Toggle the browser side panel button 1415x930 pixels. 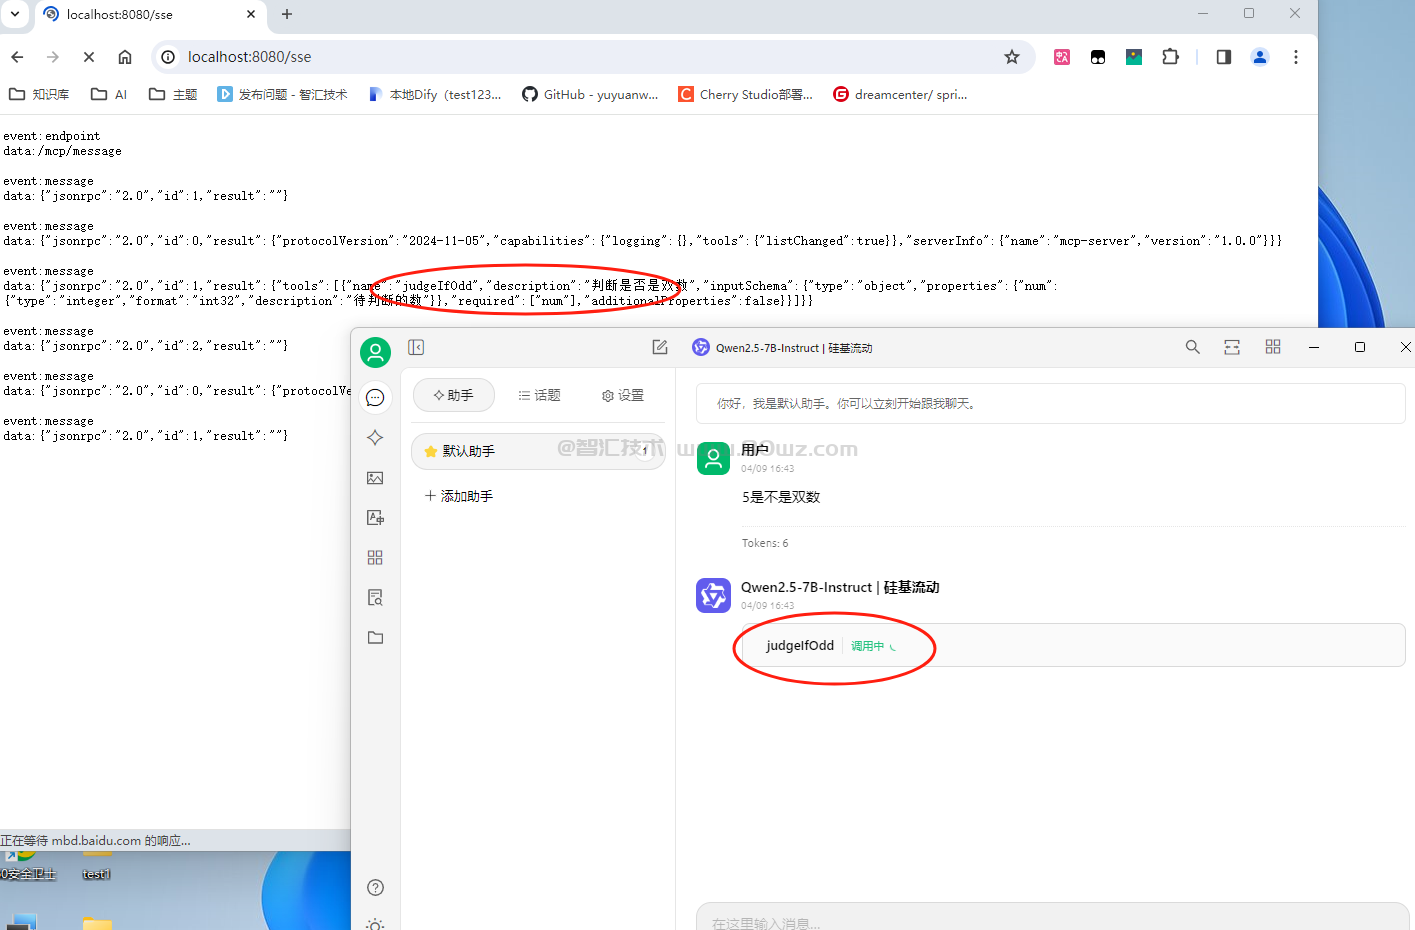1223,57
